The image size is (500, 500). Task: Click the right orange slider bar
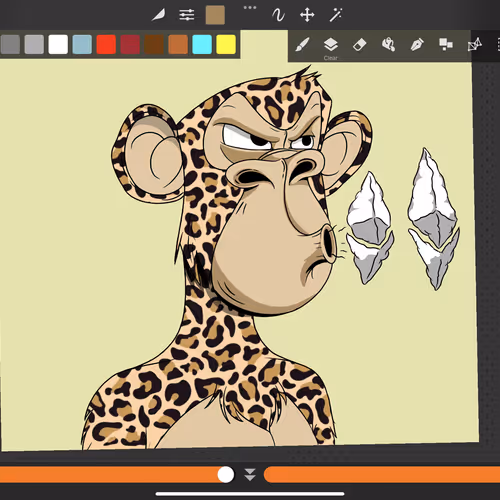(x=382, y=475)
